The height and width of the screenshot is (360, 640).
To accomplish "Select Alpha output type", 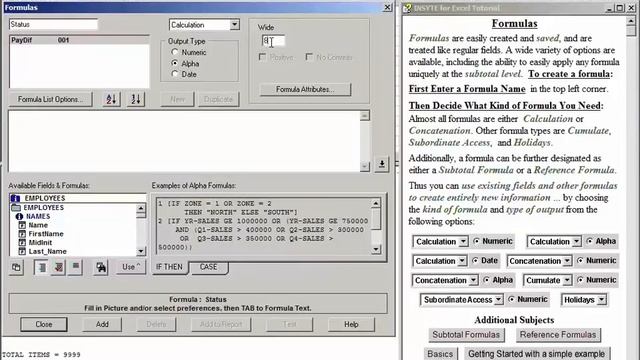I will pyautogui.click(x=175, y=63).
